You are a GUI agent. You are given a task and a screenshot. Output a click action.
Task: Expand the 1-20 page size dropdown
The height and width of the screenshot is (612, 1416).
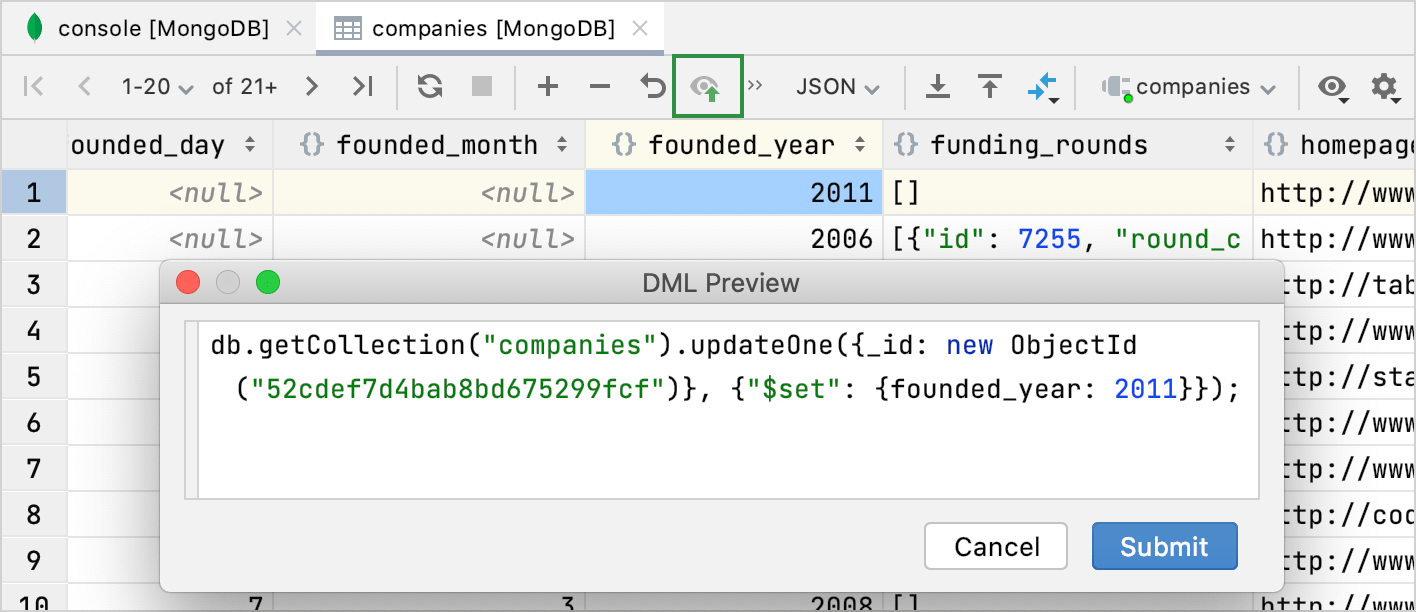point(157,87)
